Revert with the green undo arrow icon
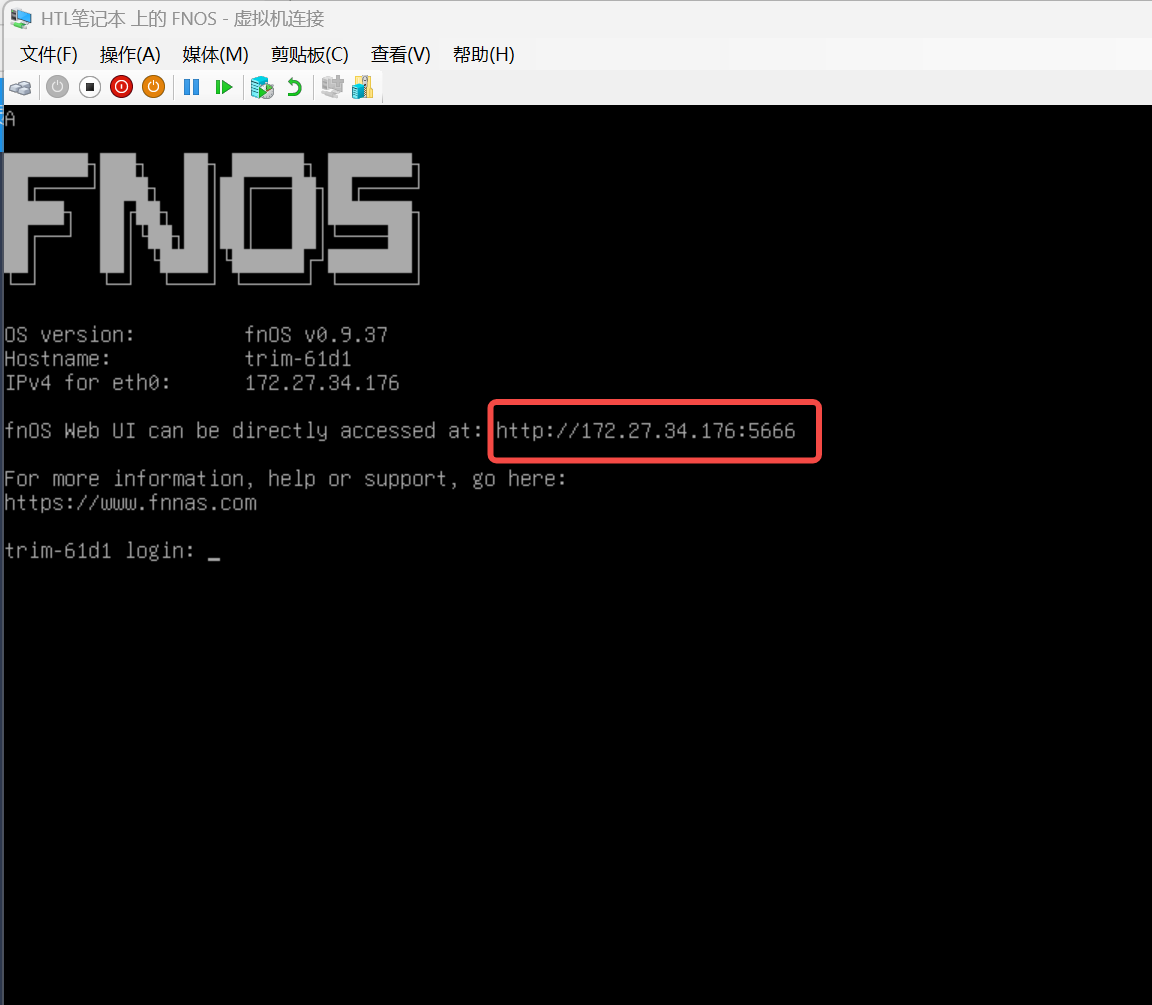Screen dimensions: 1152x1005 [x=294, y=87]
